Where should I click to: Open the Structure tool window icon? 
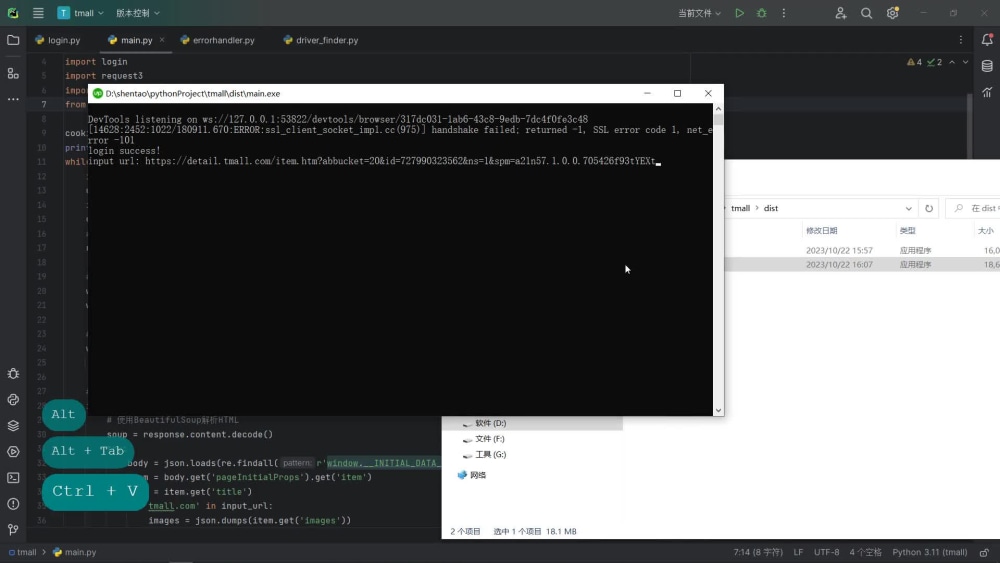(x=13, y=74)
